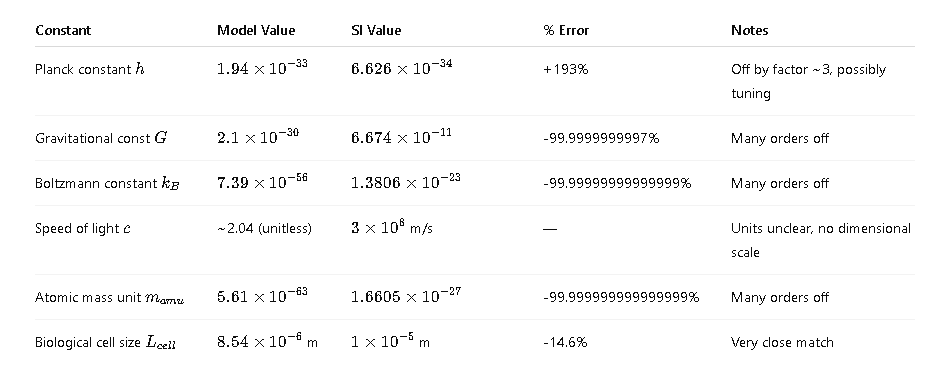Click the Planck constant row label
The height and width of the screenshot is (383, 943).
(90, 69)
